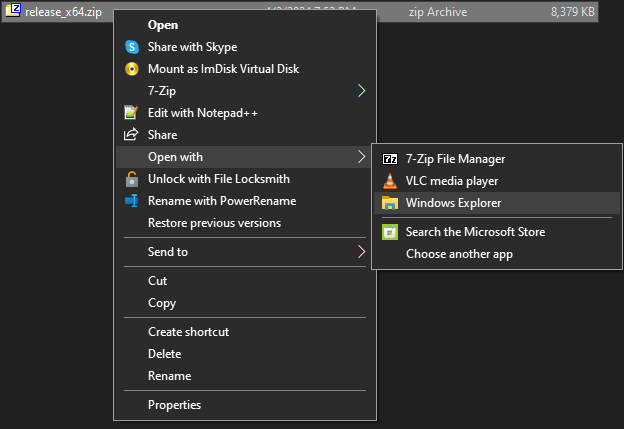Expand the Open with submenu arrow
The width and height of the screenshot is (624, 429).
361,157
